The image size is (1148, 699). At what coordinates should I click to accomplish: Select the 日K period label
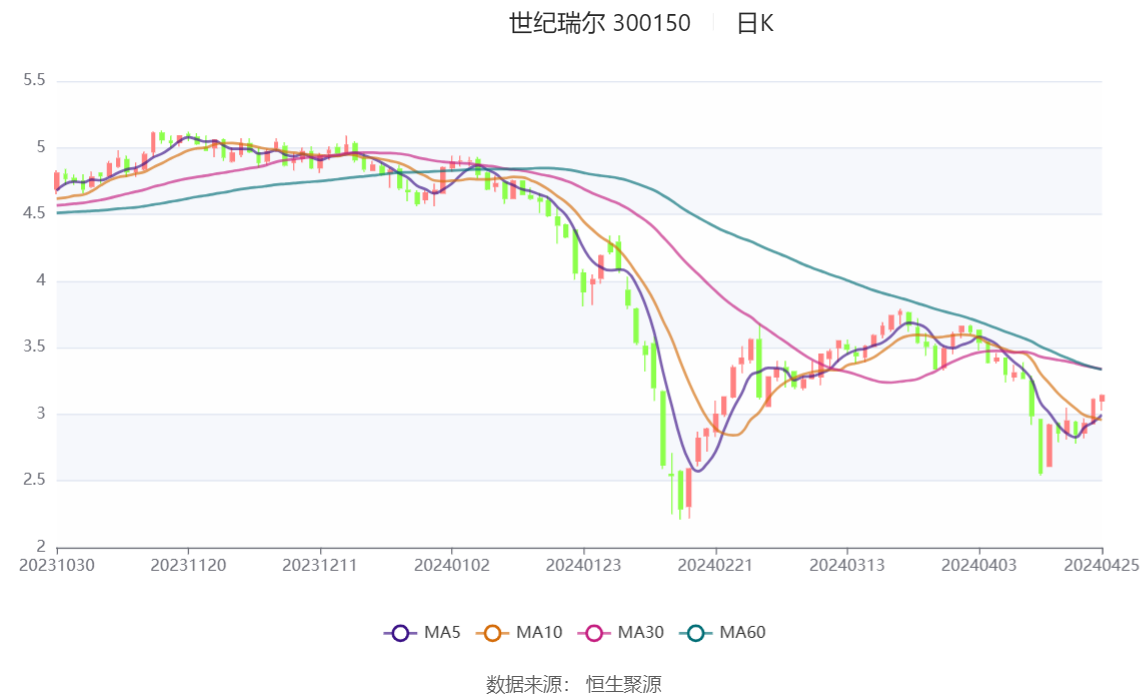pyautogui.click(x=755, y=24)
